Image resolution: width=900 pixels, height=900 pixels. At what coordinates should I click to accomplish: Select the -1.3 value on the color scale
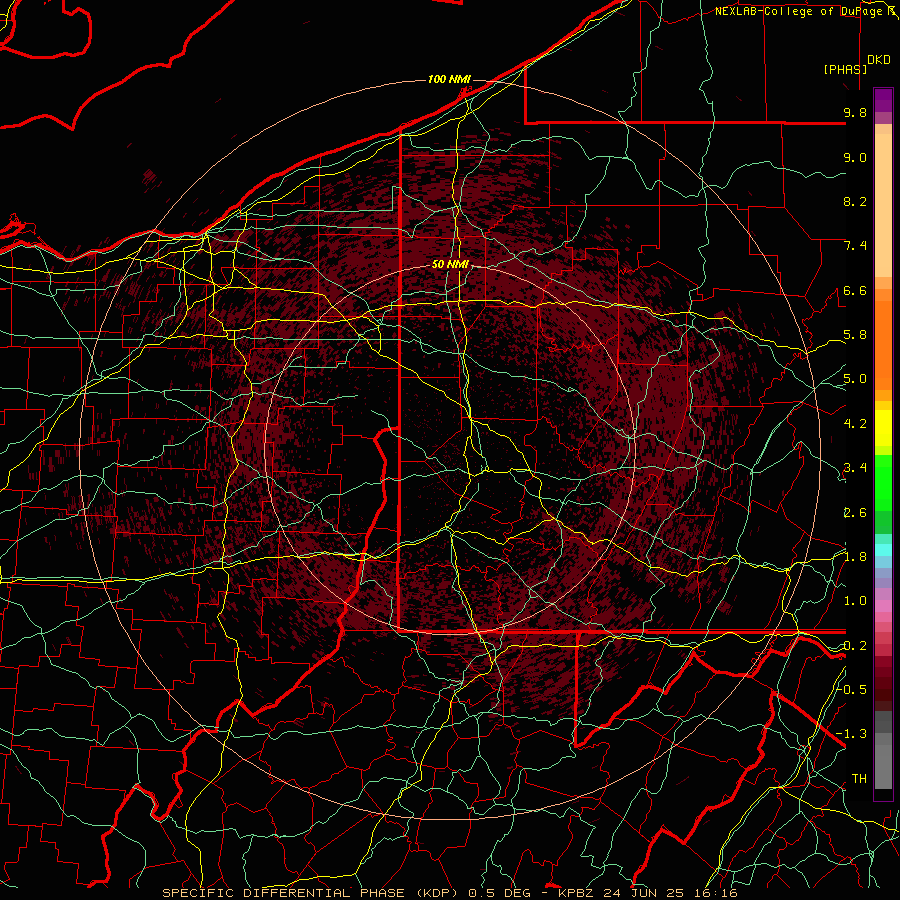click(x=852, y=735)
